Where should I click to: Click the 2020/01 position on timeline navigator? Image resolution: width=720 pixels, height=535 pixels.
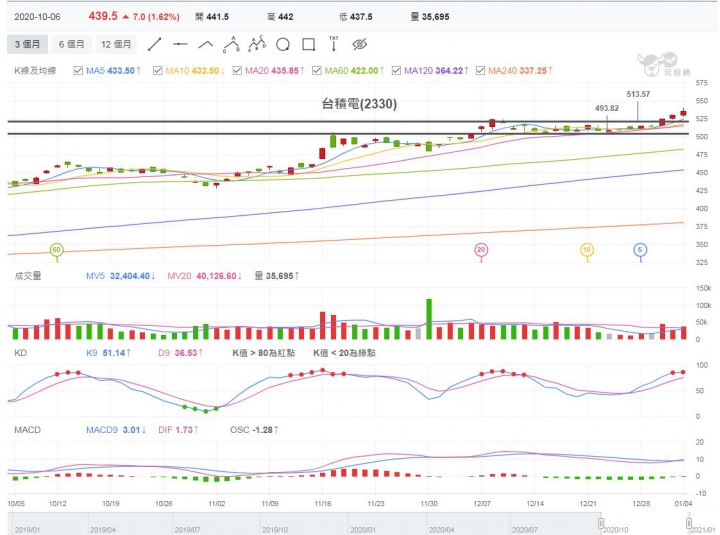[x=363, y=530]
